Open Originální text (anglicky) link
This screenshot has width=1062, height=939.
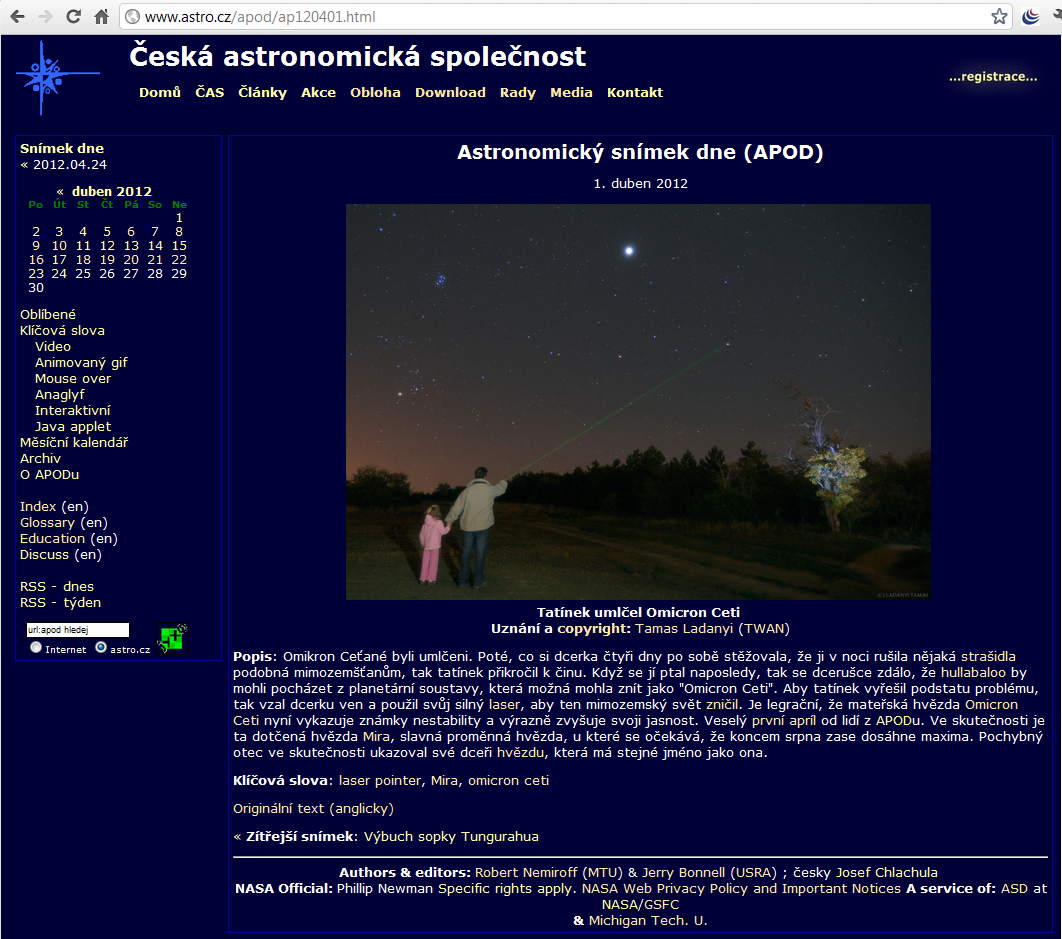click(x=313, y=809)
